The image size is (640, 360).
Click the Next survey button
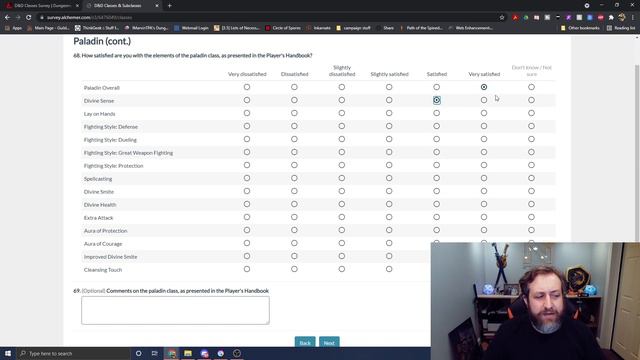[329, 342]
